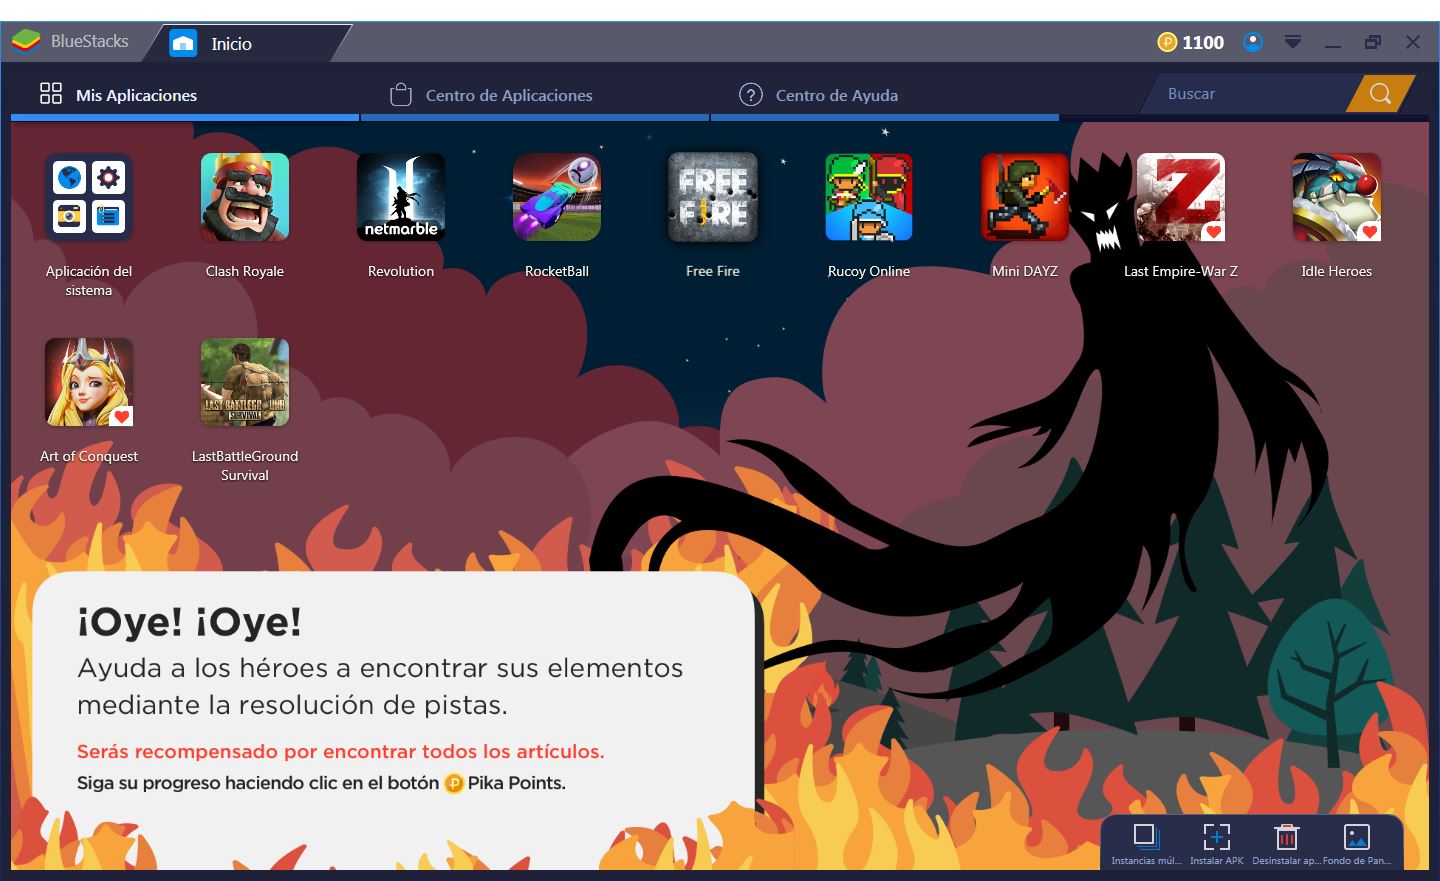1440x881 pixels.
Task: Open the Idle Heroes app icon
Action: click(x=1337, y=197)
